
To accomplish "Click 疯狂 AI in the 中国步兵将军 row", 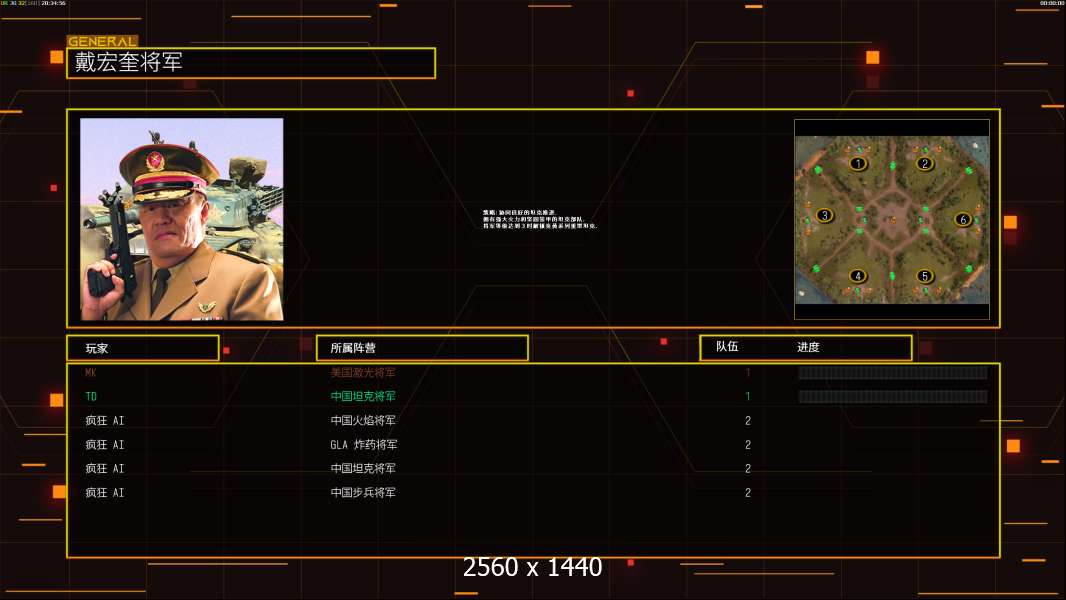I will point(105,493).
